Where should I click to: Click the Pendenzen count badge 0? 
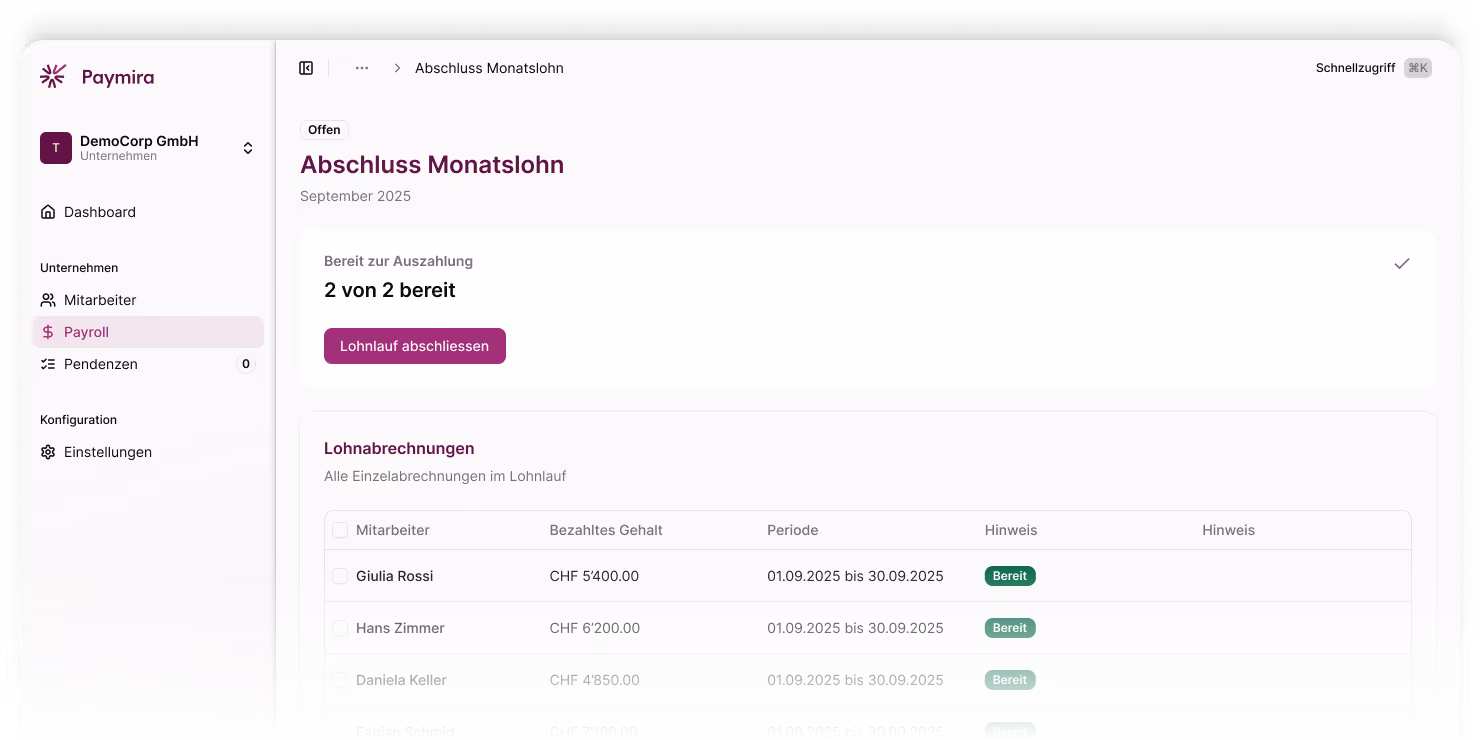click(246, 364)
